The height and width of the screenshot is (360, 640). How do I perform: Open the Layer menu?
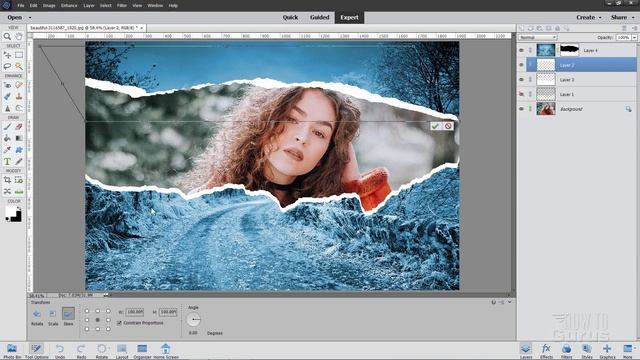pos(89,6)
